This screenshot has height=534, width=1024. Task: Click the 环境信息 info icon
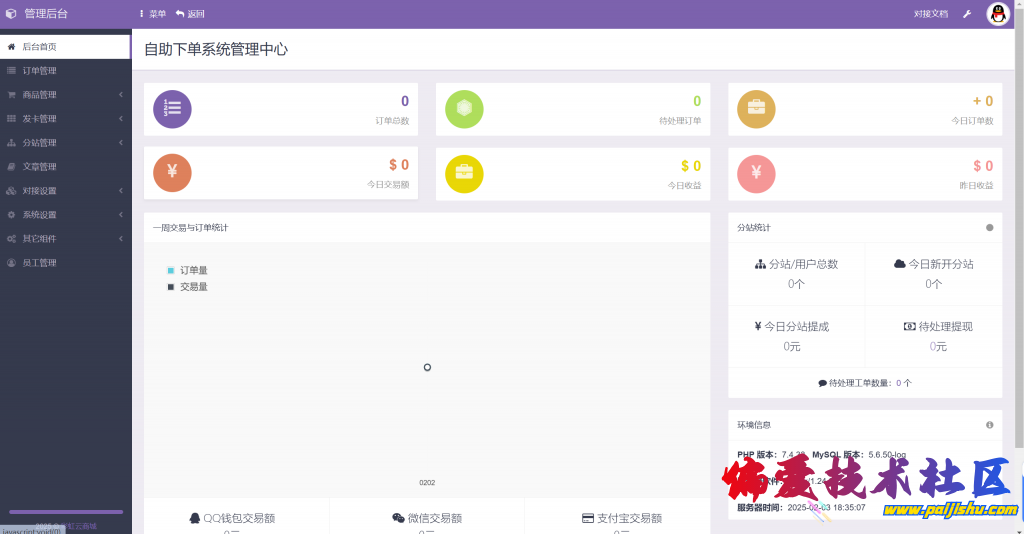tap(990, 425)
